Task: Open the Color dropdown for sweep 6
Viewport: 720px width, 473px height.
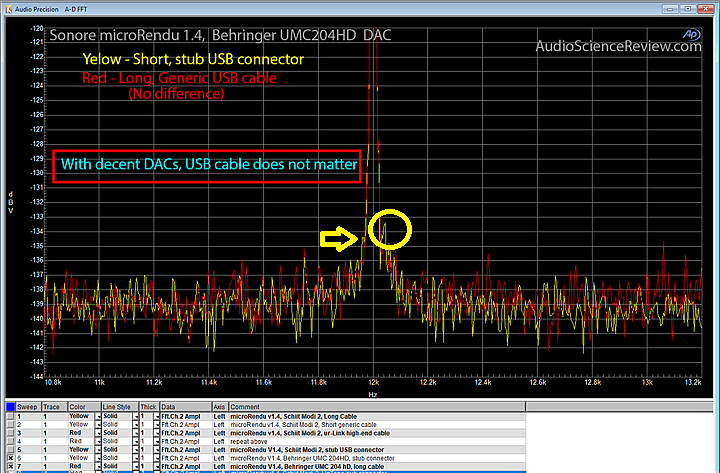Action: pyautogui.click(x=98, y=458)
